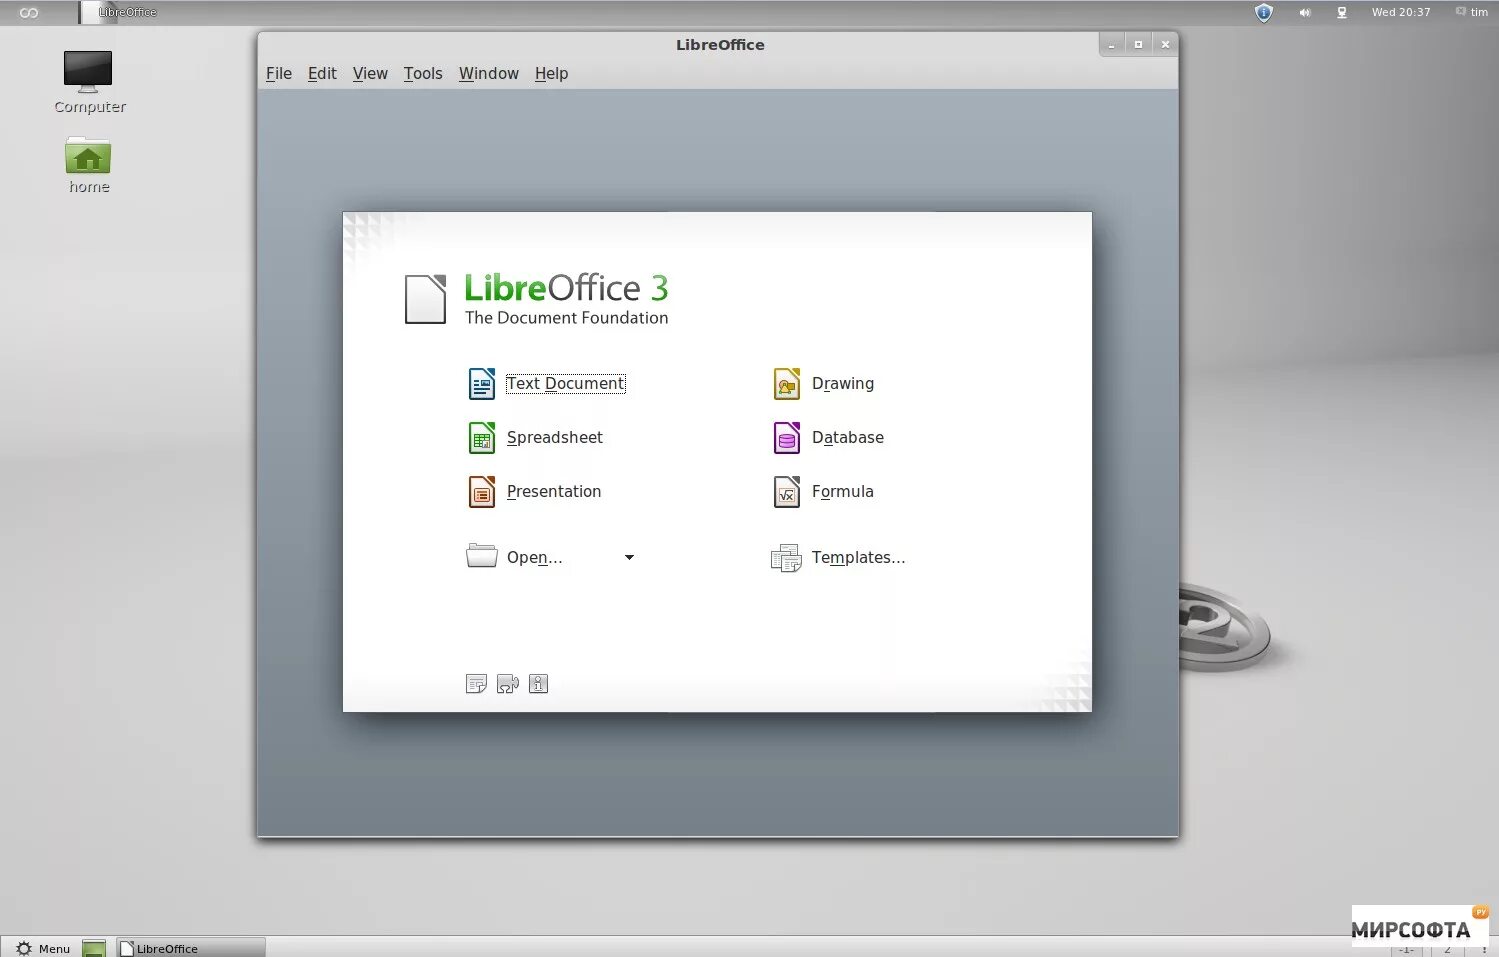This screenshot has height=957, width=1499.
Task: Click The Document Foundation text
Action: [566, 317]
